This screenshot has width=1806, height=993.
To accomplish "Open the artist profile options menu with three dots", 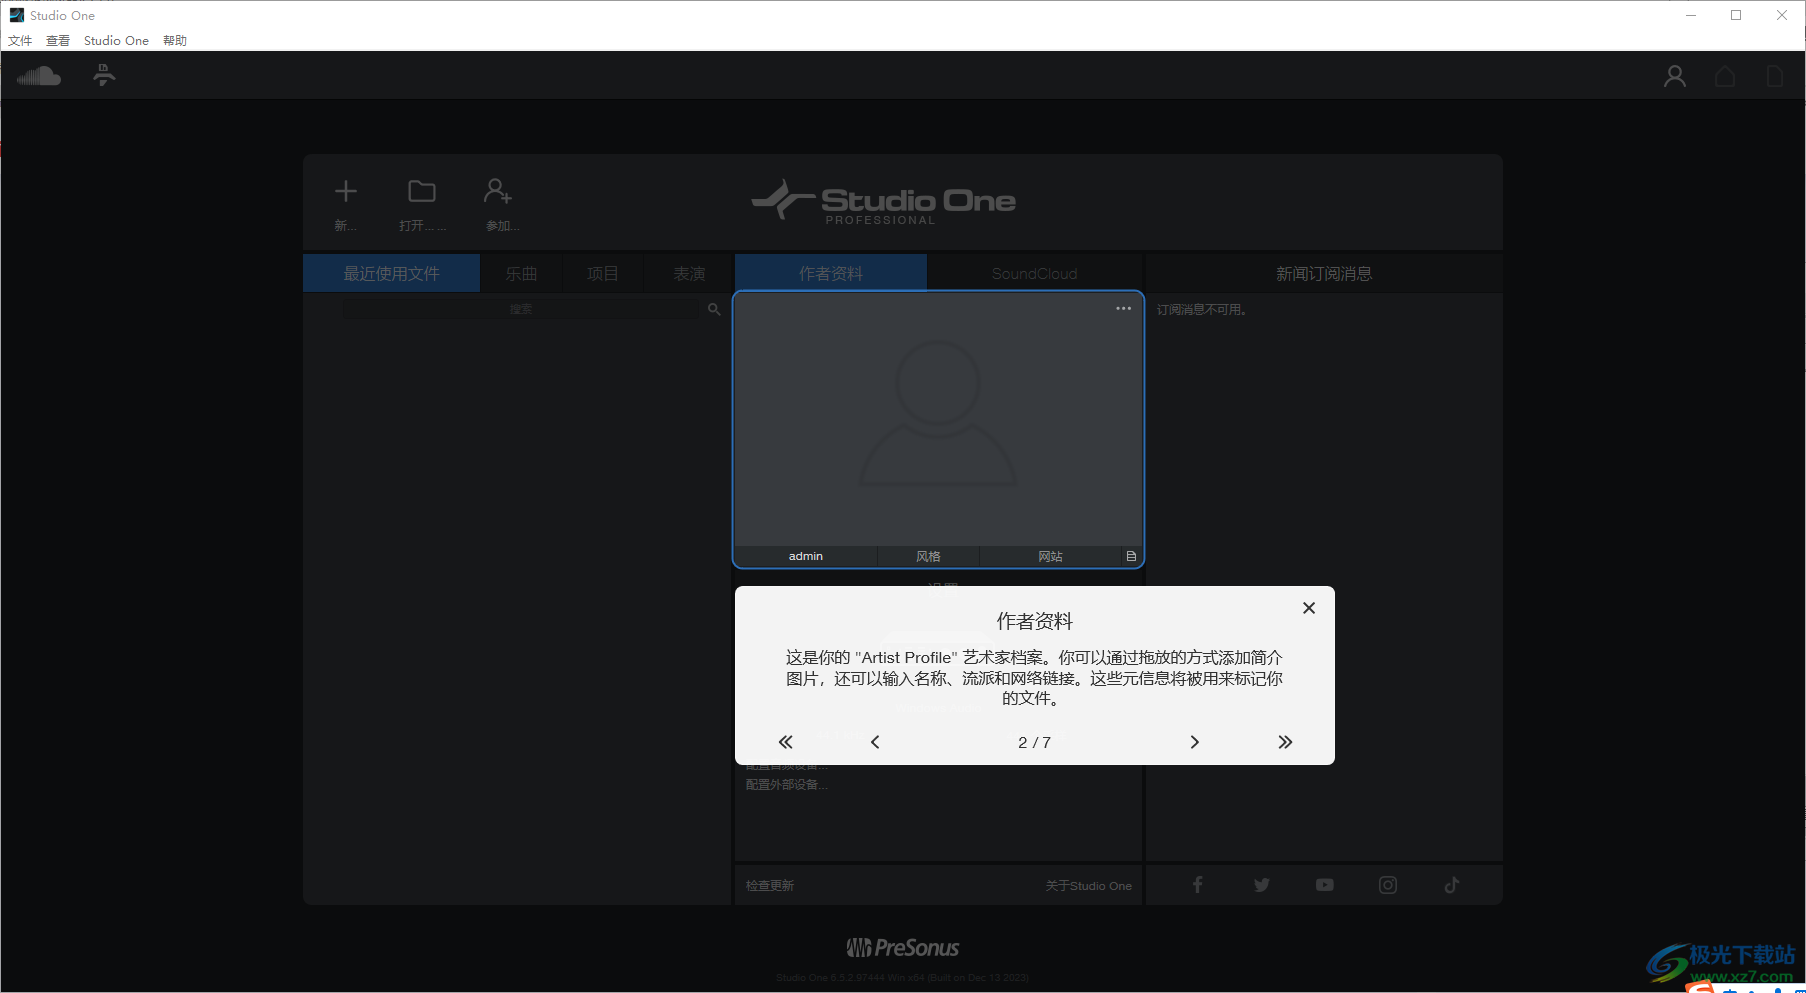I will 1123,308.
